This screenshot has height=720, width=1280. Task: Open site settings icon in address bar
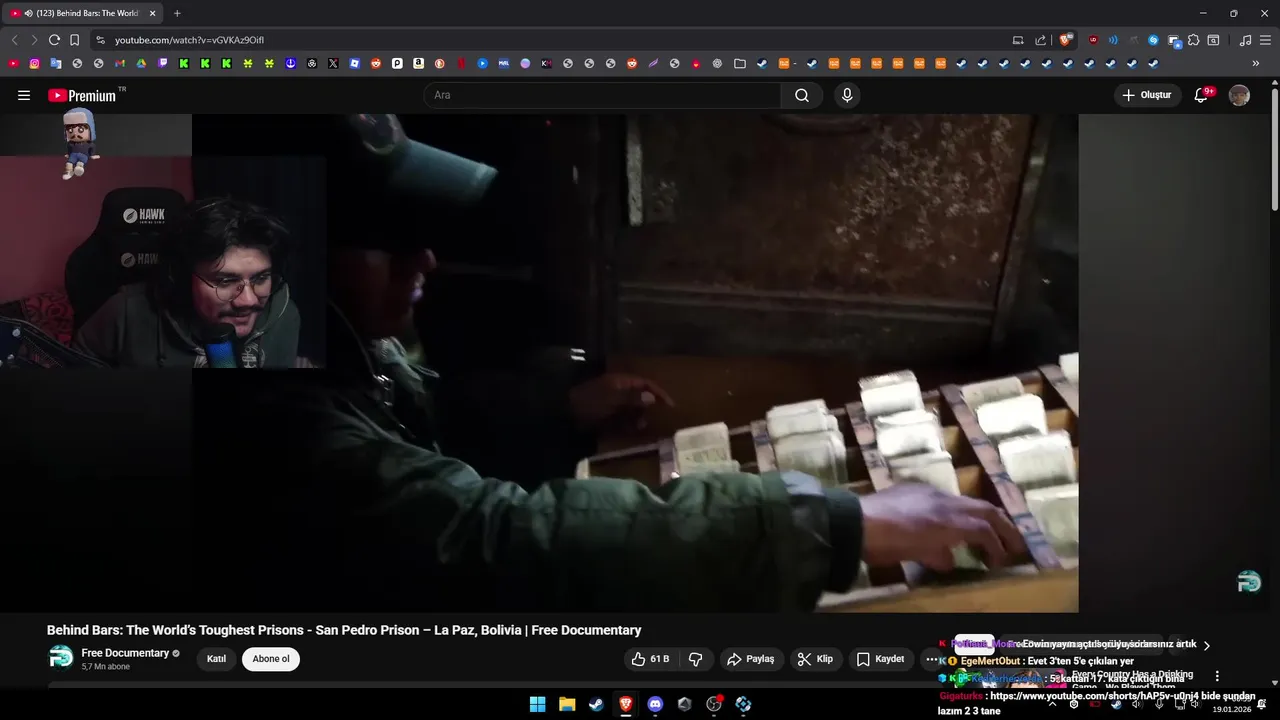pos(100,40)
